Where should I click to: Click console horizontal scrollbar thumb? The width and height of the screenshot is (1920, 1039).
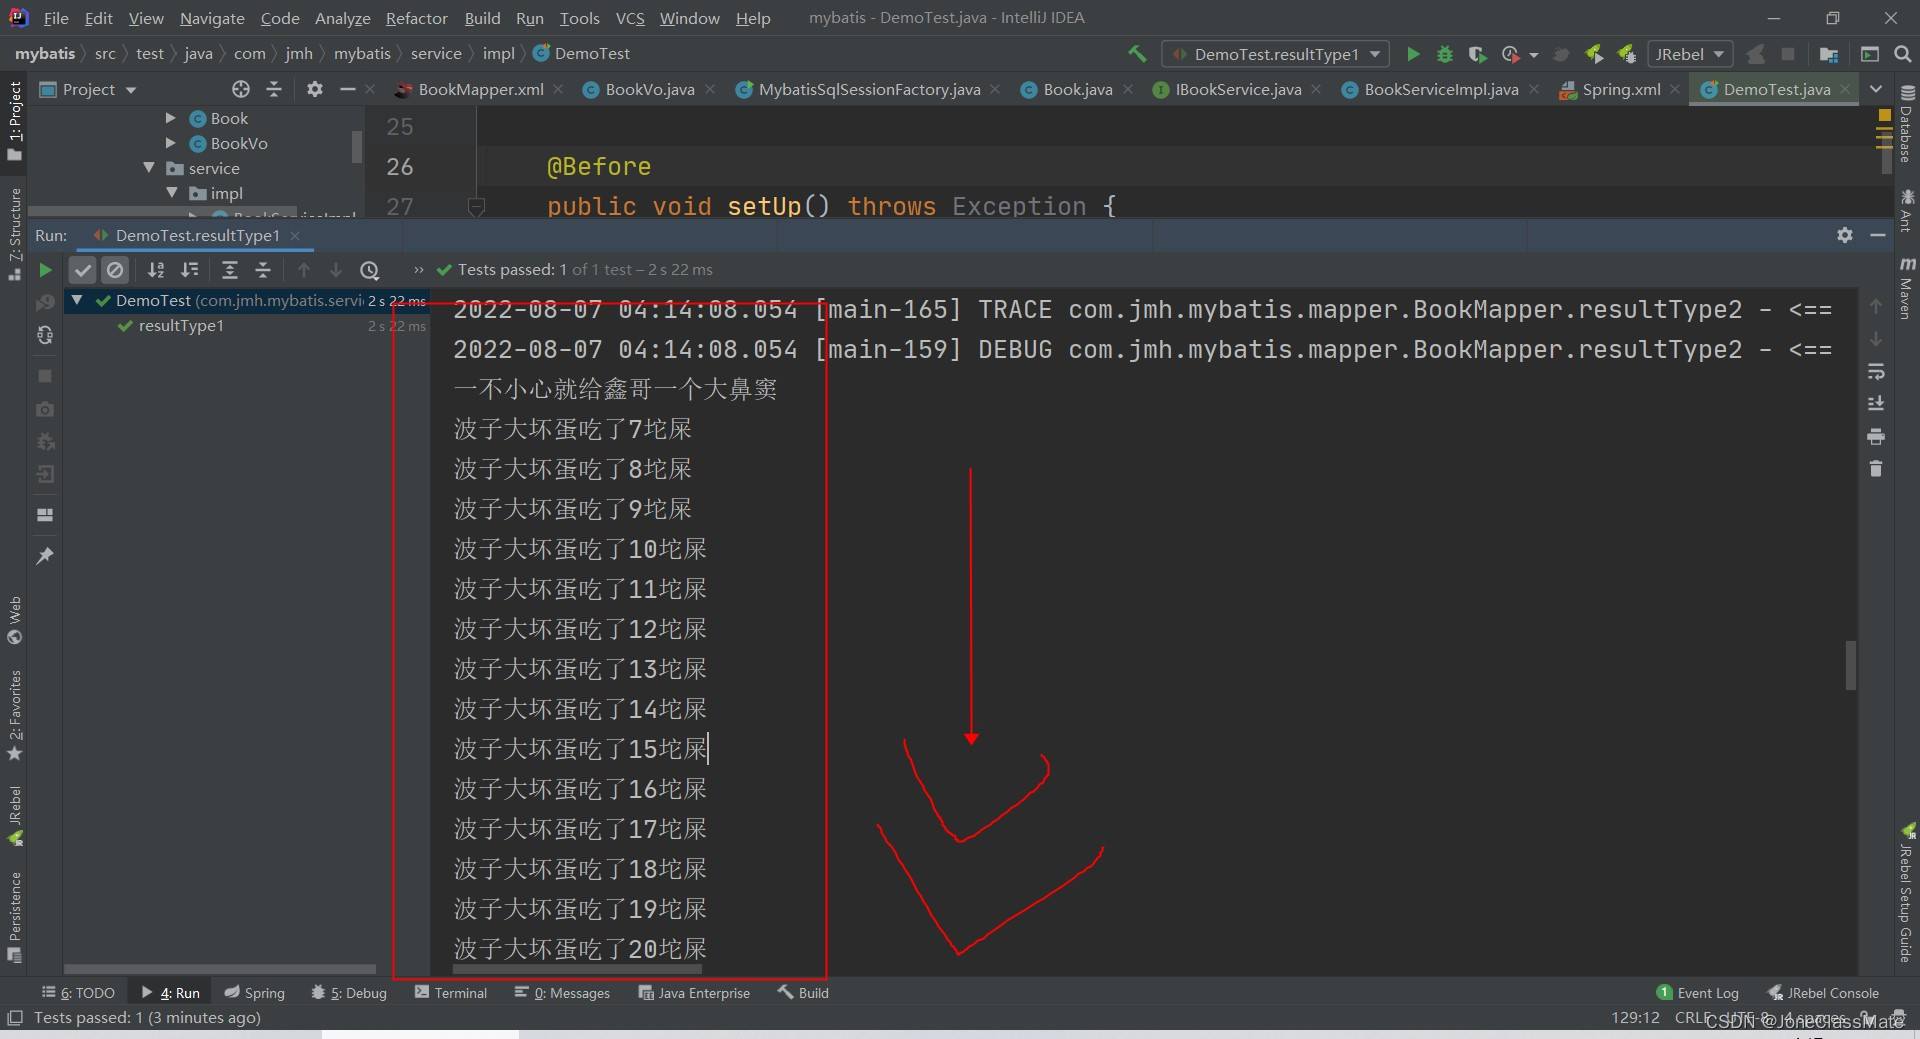(578, 969)
